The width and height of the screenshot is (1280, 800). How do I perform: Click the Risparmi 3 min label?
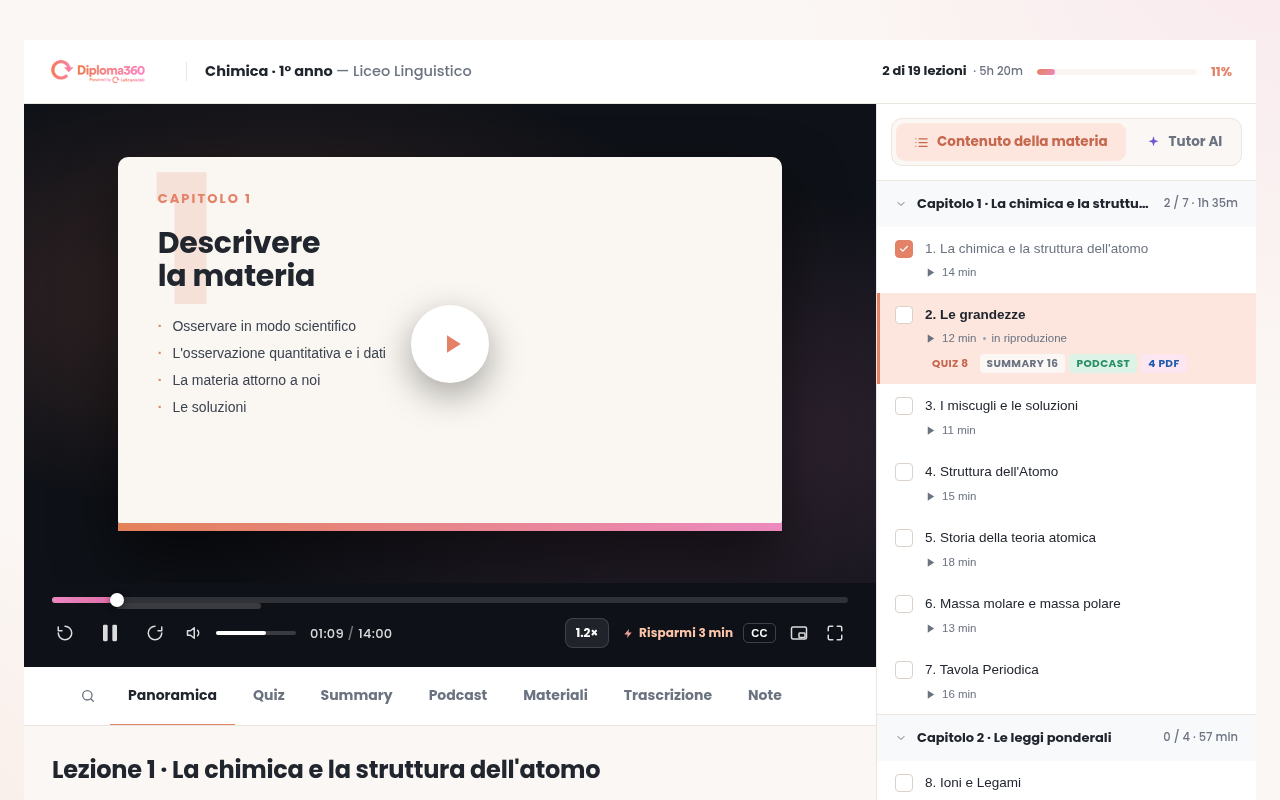pyautogui.click(x=678, y=633)
